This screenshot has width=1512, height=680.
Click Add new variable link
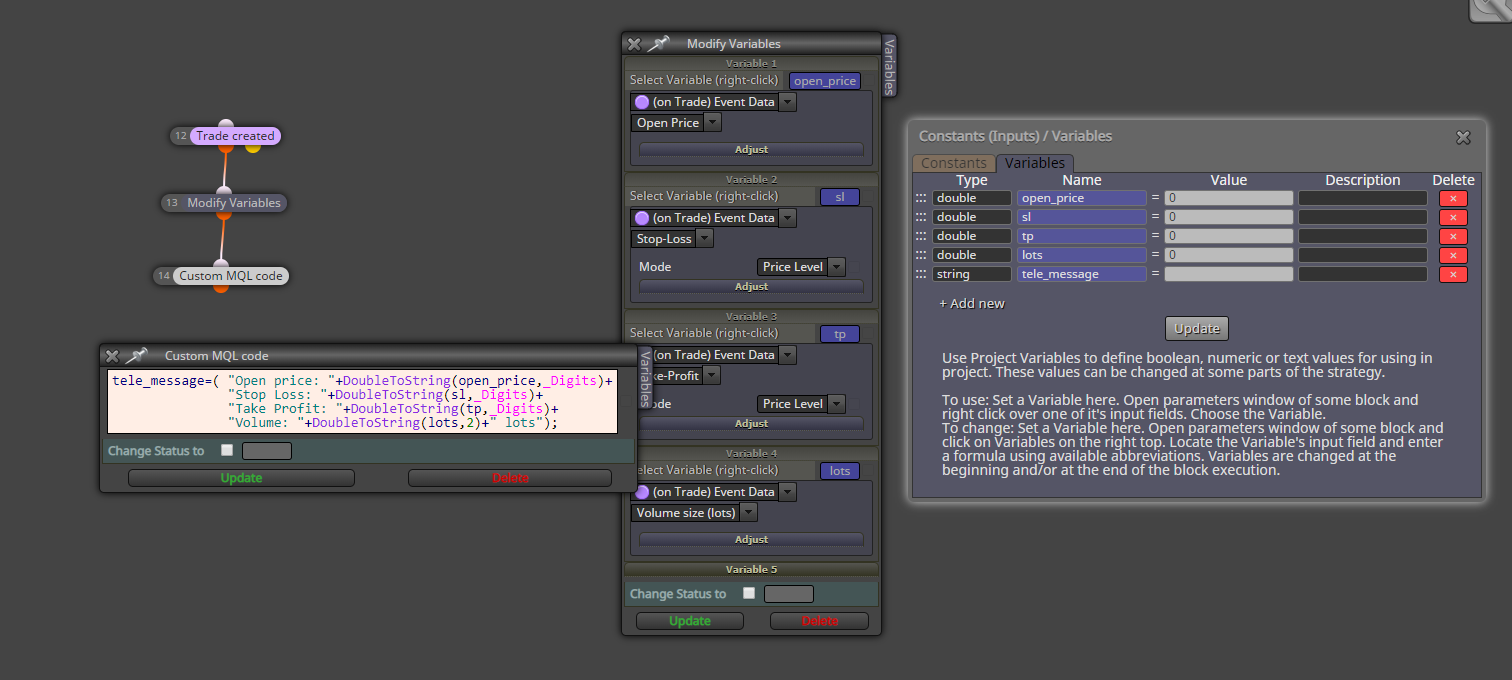tap(971, 303)
